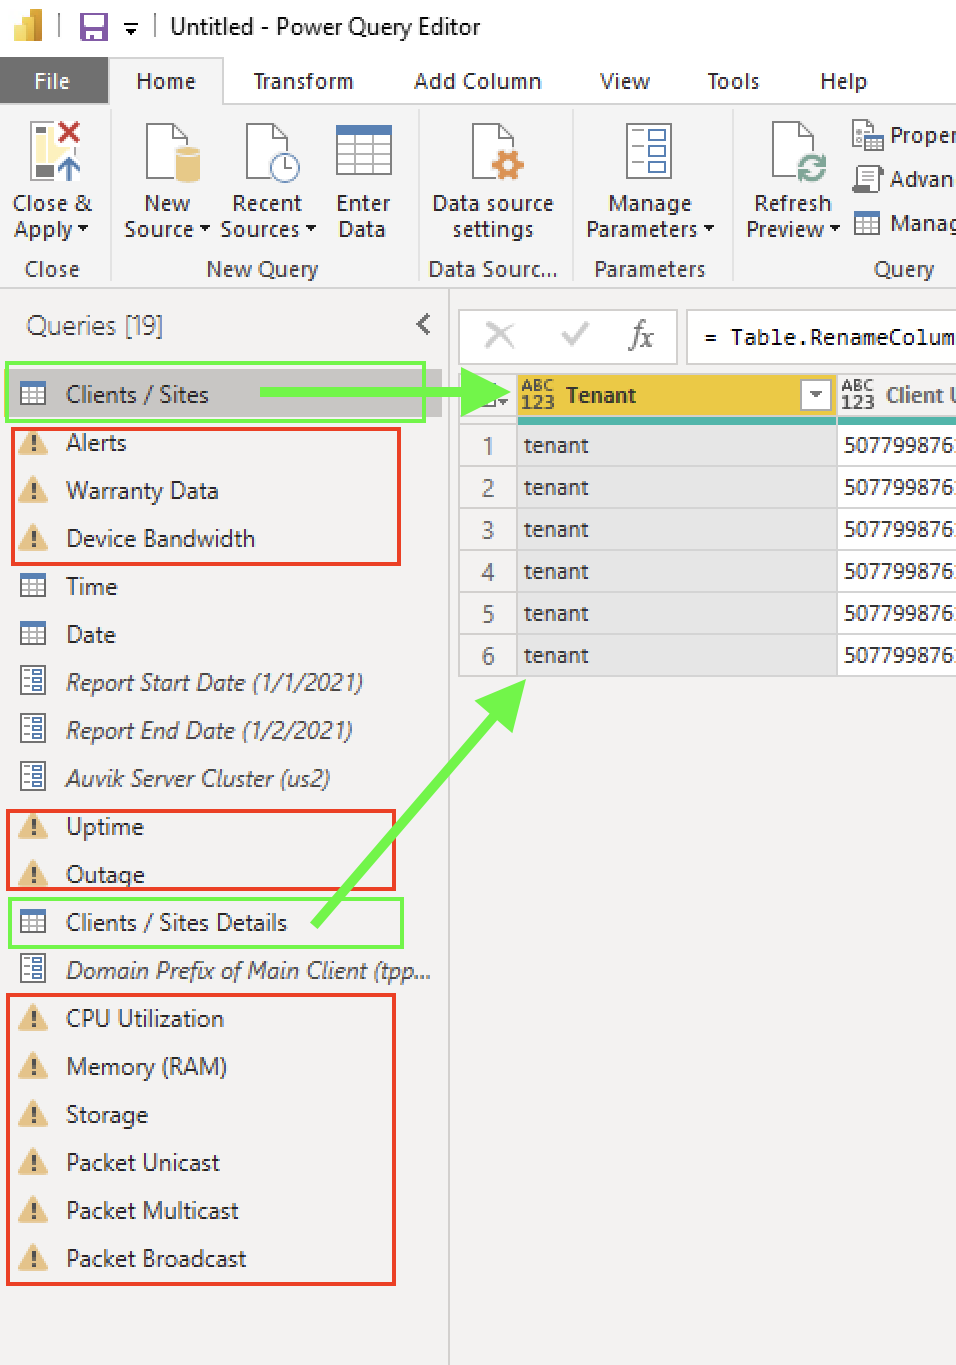Select the Warranty Data query
Viewport: 956px width, 1365px height.
tap(143, 491)
